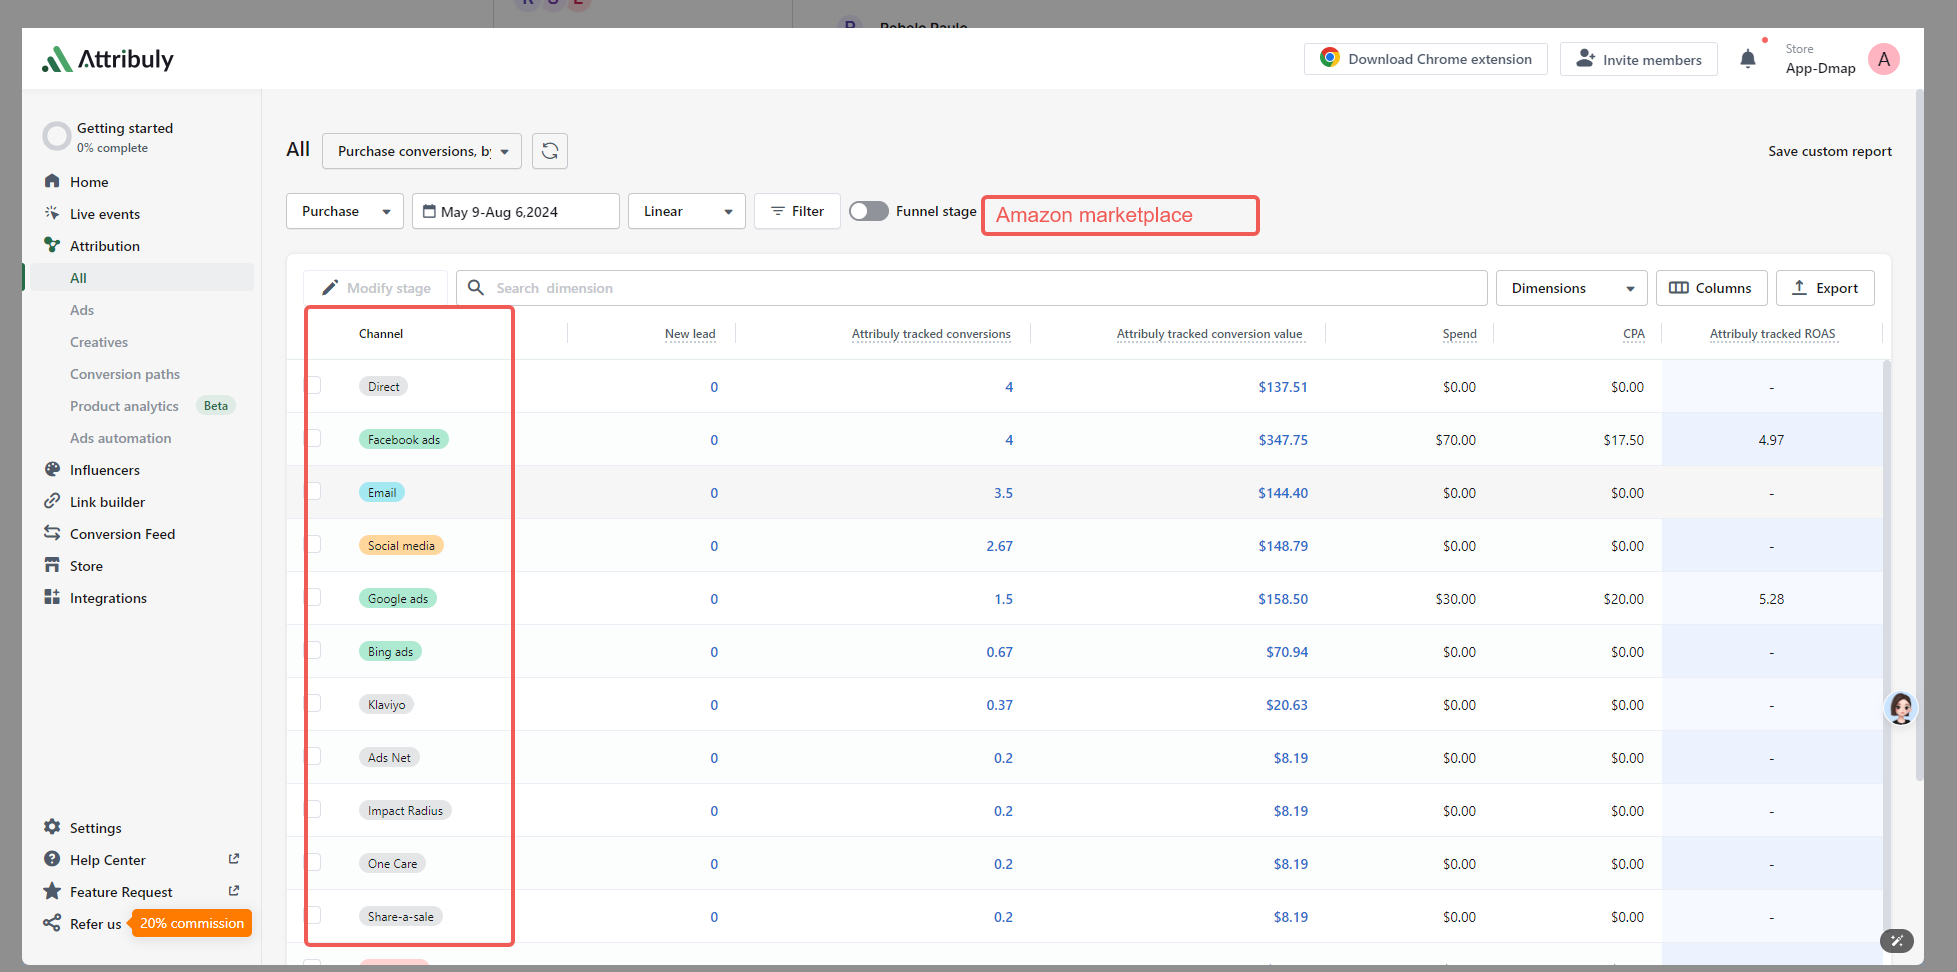Screen dimensions: 1957x972
Task: Check the Klaviyo row checkbox
Action: (314, 704)
